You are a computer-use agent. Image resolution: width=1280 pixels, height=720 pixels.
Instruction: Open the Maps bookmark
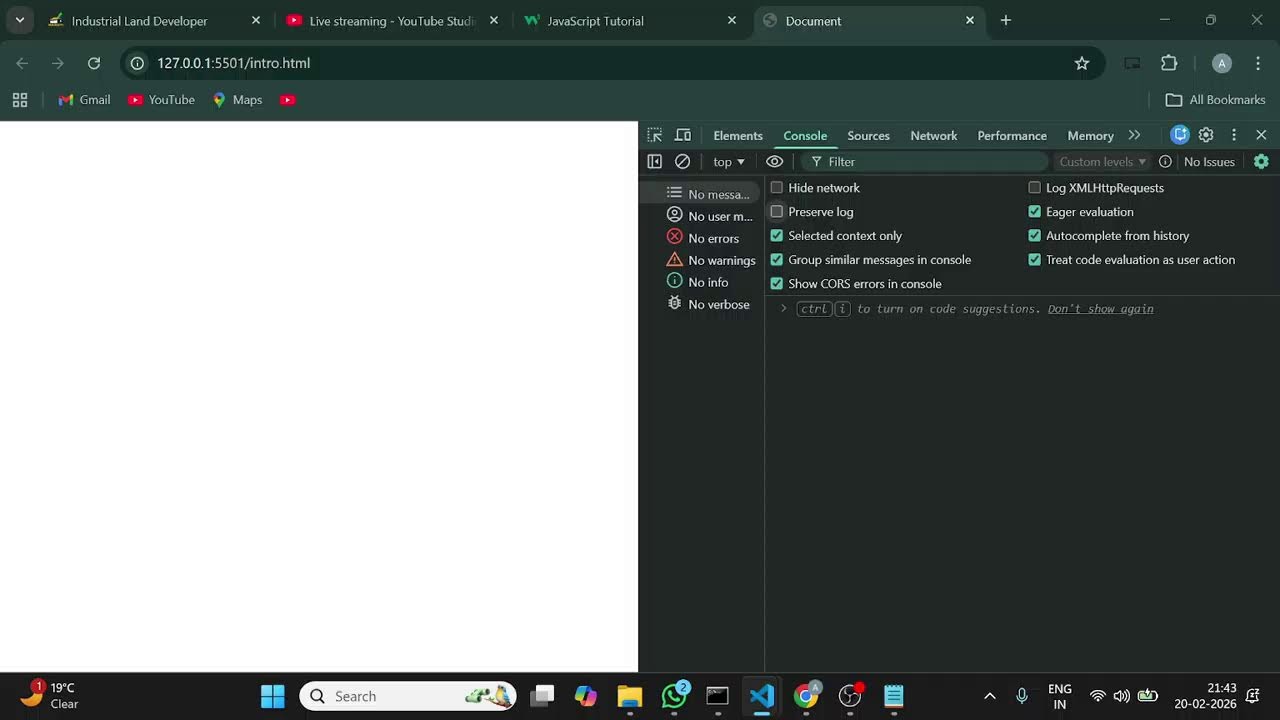[x=237, y=100]
